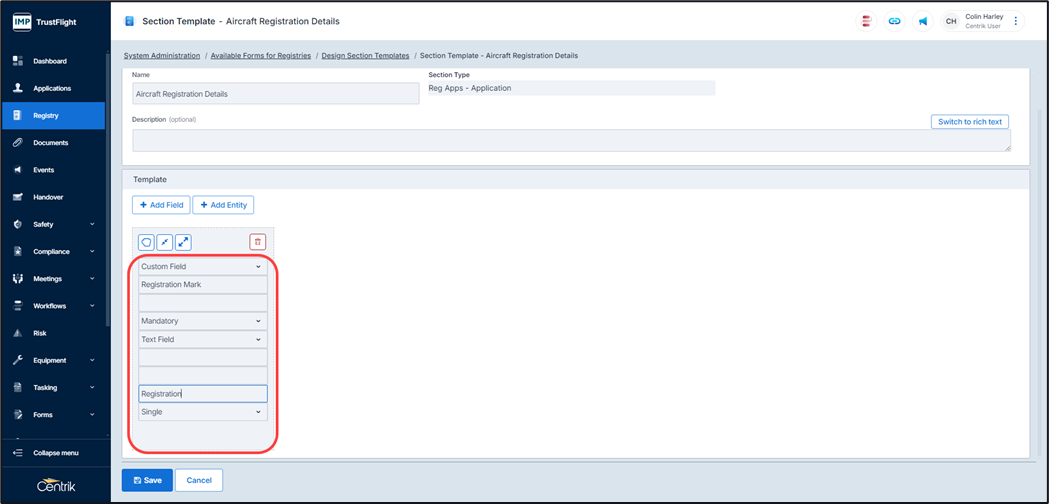This screenshot has width=1049, height=504.
Task: Go to Applications in sidebar
Action: (x=54, y=88)
